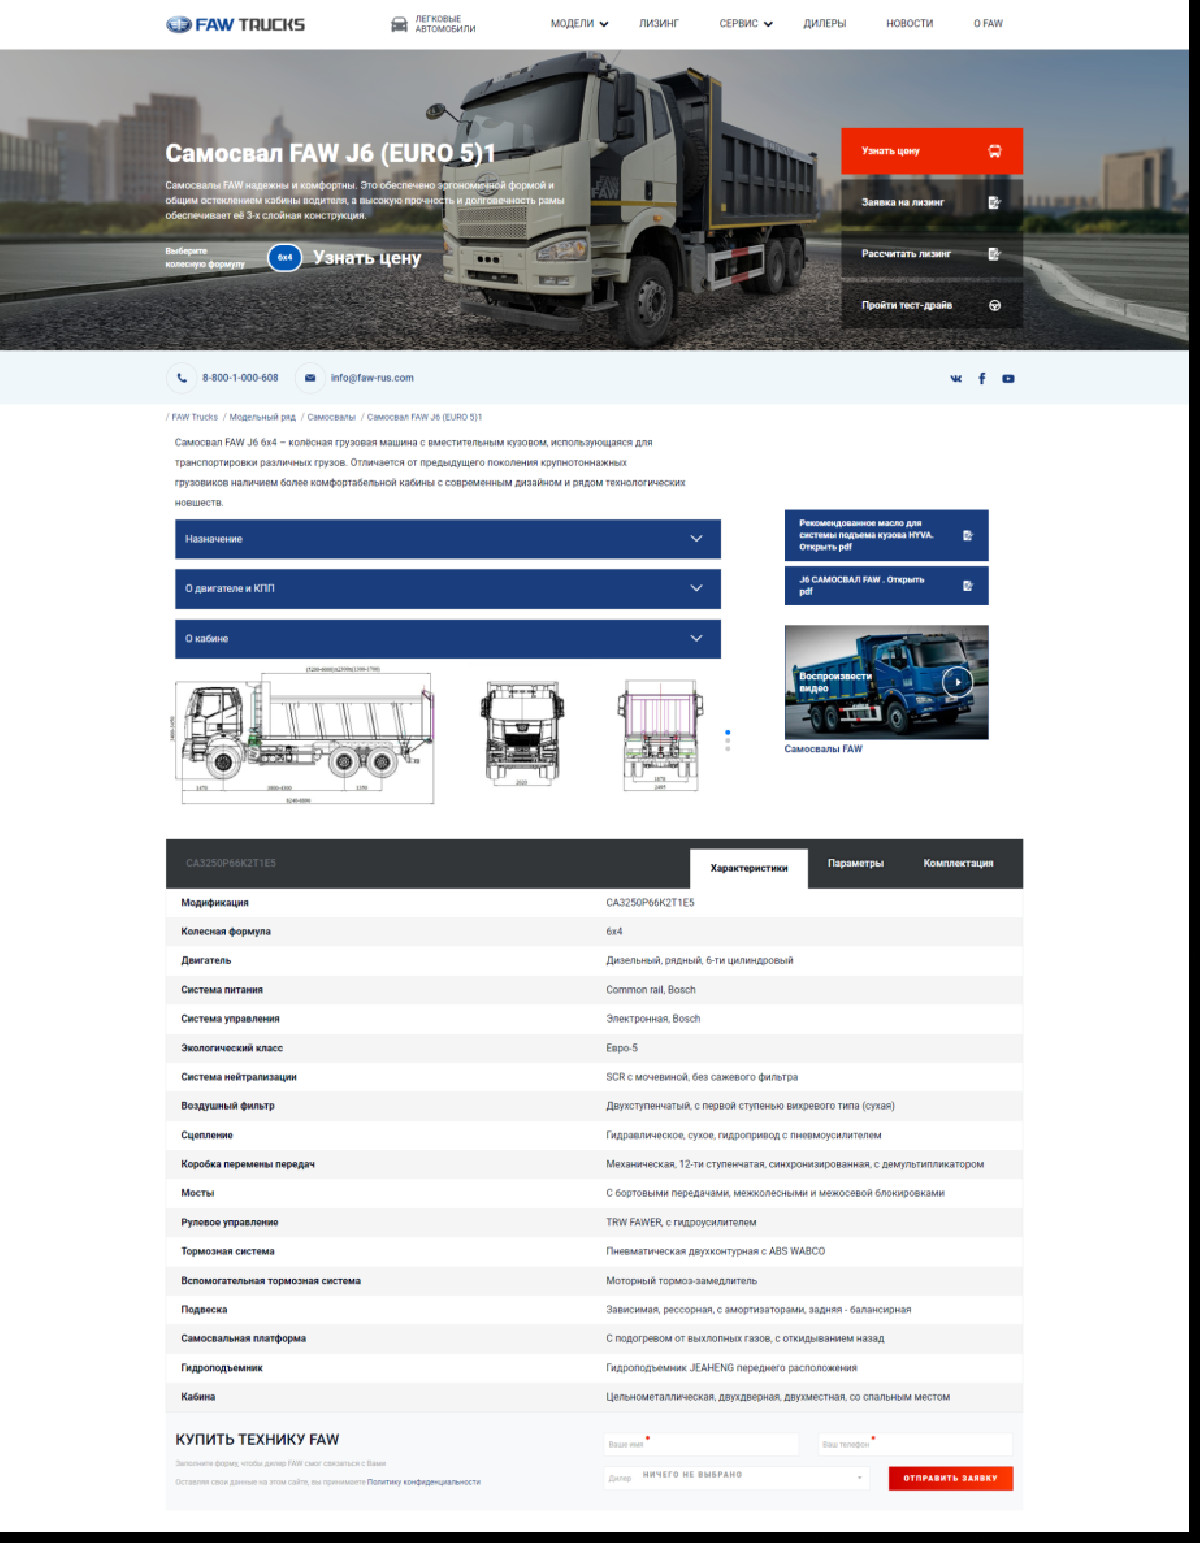Switch to the Параметры tab
Viewport: 1200px width, 1543px height.
click(x=856, y=864)
